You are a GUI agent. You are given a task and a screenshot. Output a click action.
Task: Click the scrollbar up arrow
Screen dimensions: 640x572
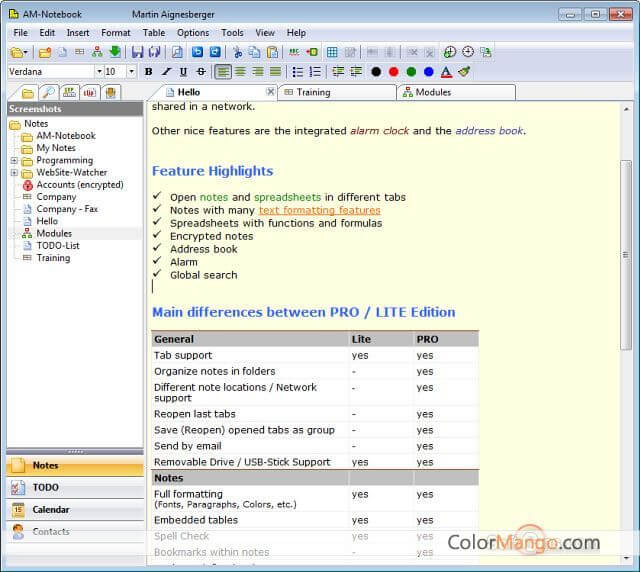(x=626, y=109)
